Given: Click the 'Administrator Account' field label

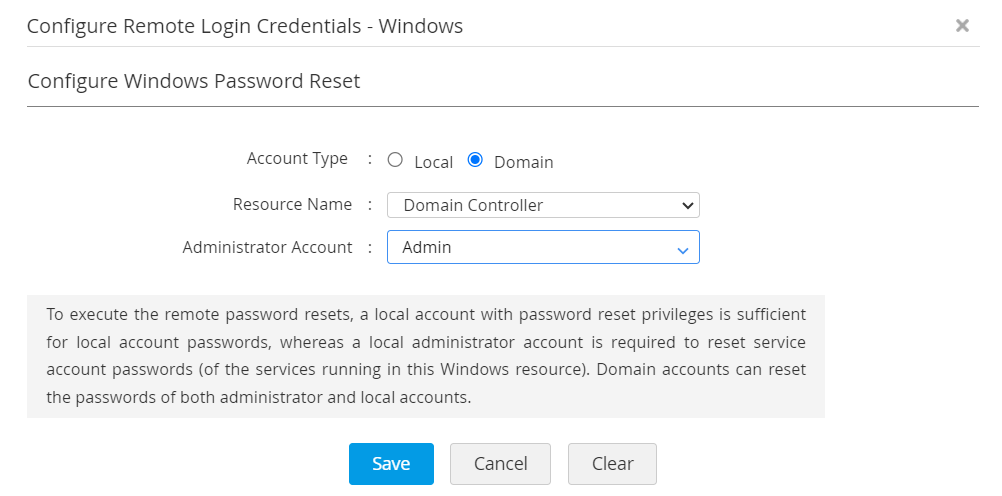Looking at the screenshot, I should point(267,247).
